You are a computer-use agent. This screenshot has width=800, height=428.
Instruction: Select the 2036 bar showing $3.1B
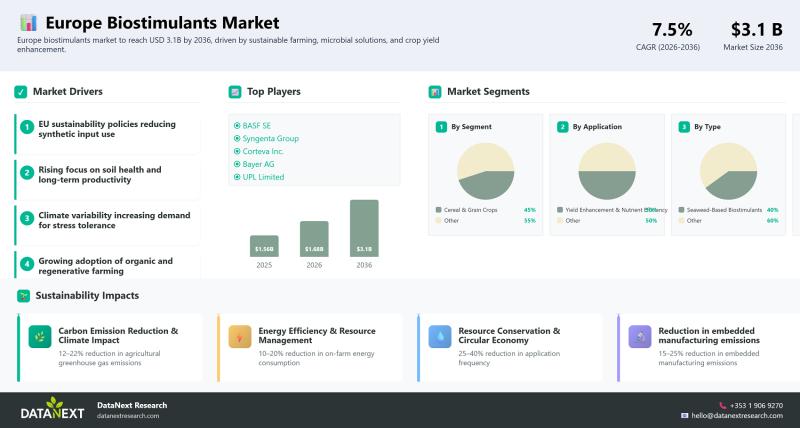[364, 228]
